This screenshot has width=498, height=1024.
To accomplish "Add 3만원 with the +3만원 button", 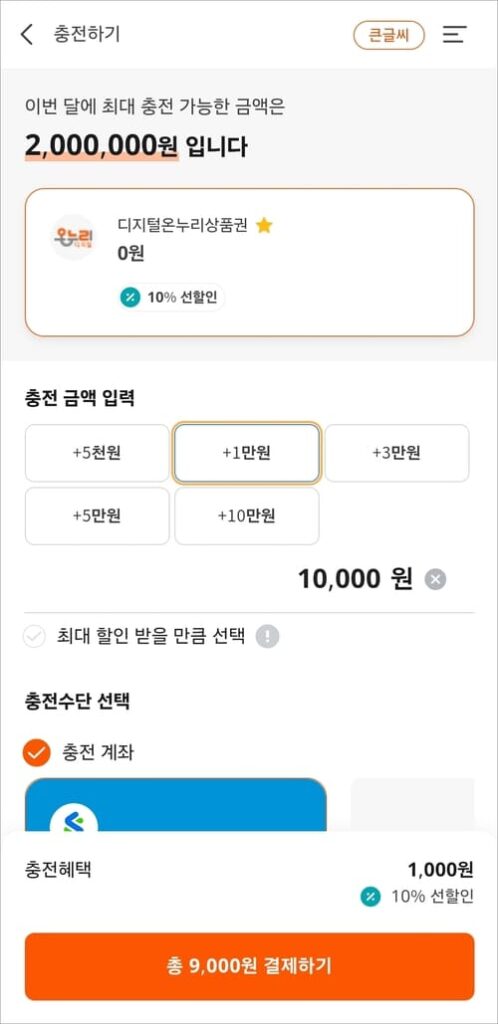I will (x=397, y=453).
